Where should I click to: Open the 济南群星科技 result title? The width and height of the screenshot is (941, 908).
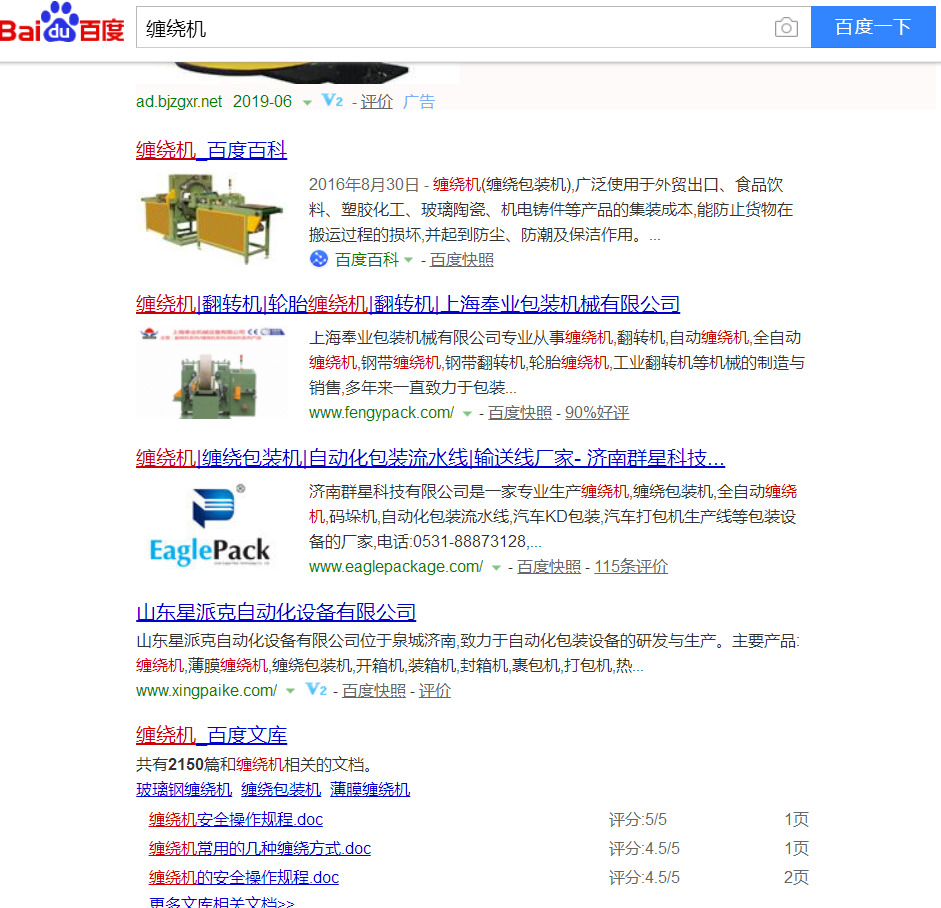click(x=430, y=458)
